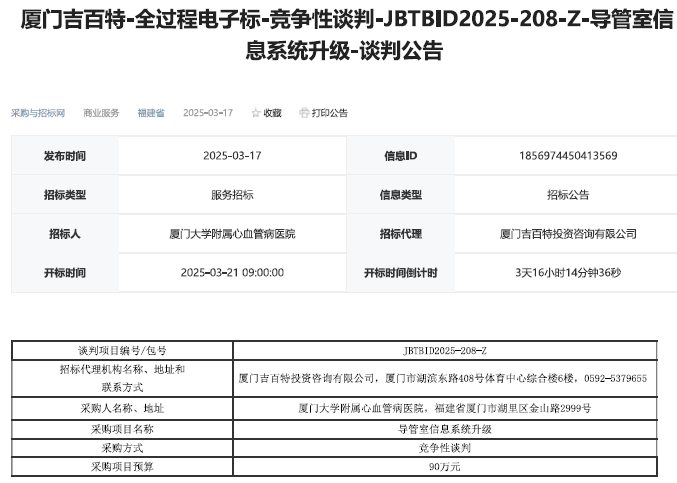The image size is (677, 483).
Task: Click the bid opening time 2025-03-21 09:00:00
Action: click(232, 272)
